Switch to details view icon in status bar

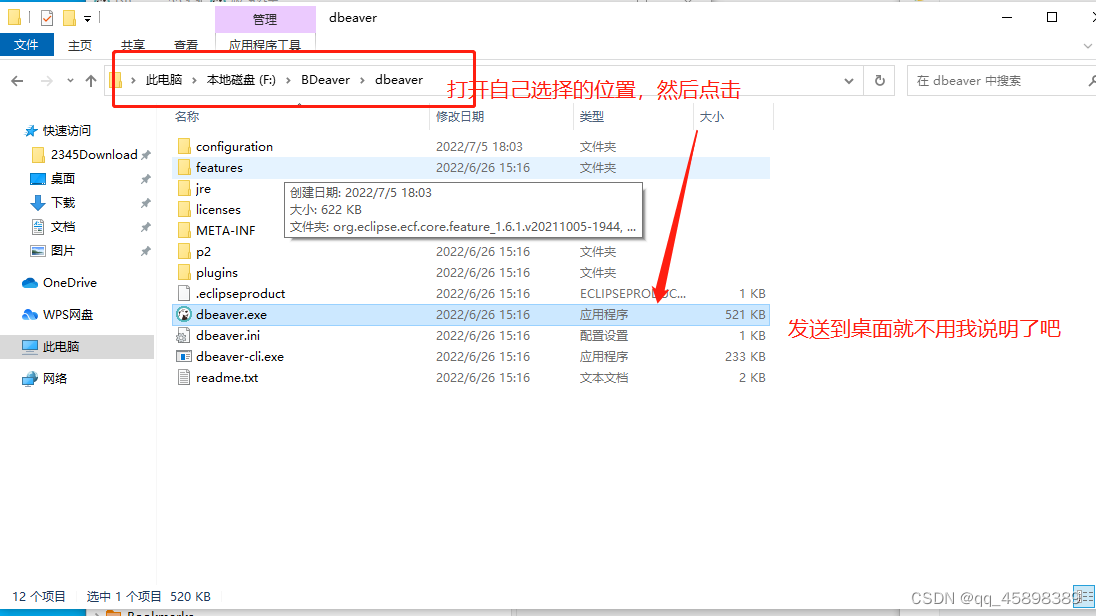[1085, 596]
